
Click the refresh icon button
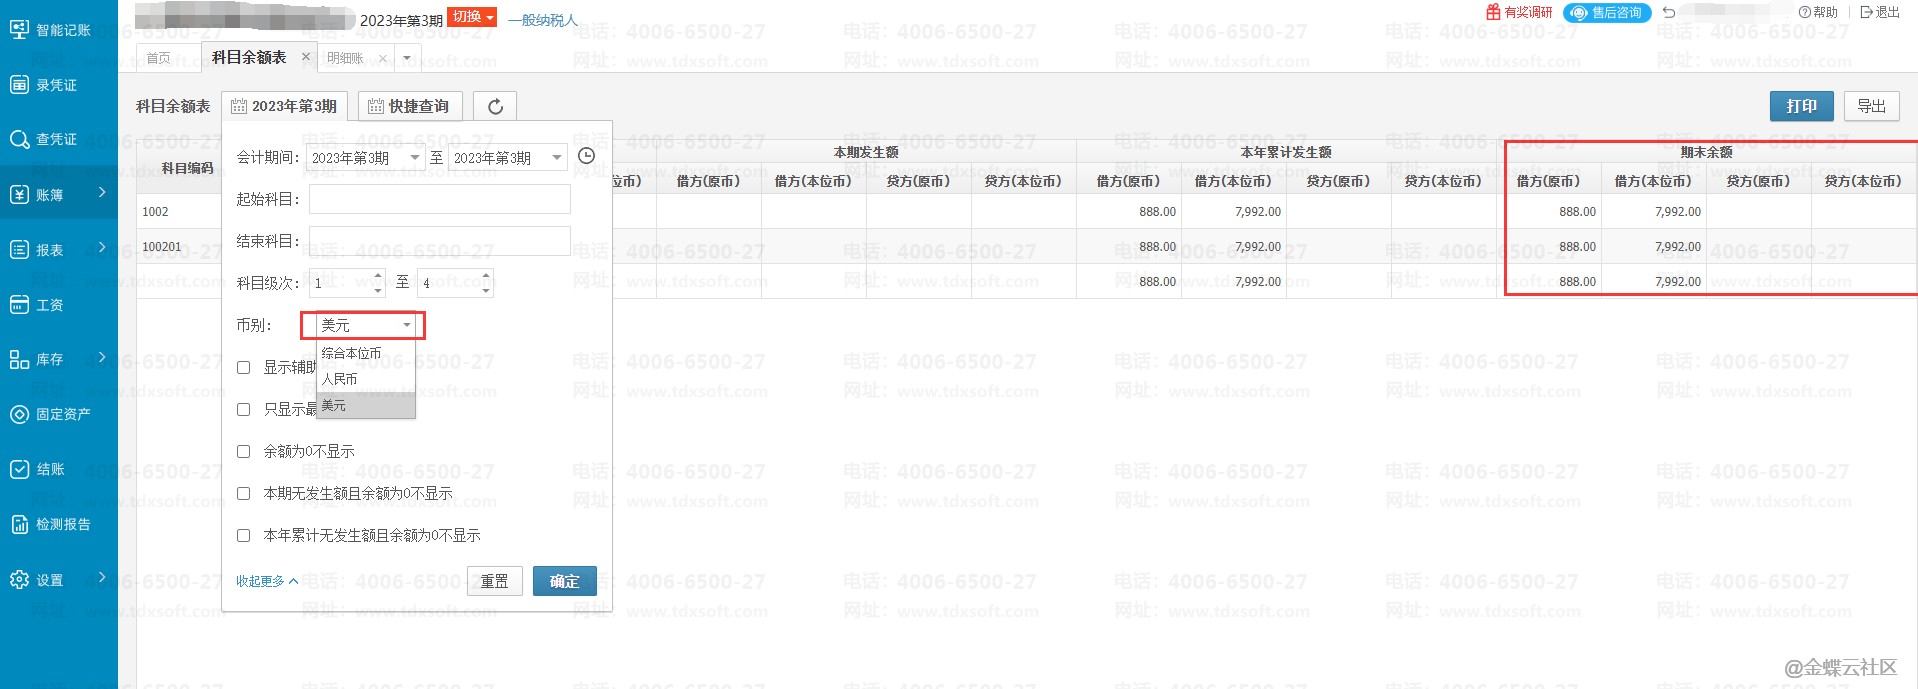495,106
